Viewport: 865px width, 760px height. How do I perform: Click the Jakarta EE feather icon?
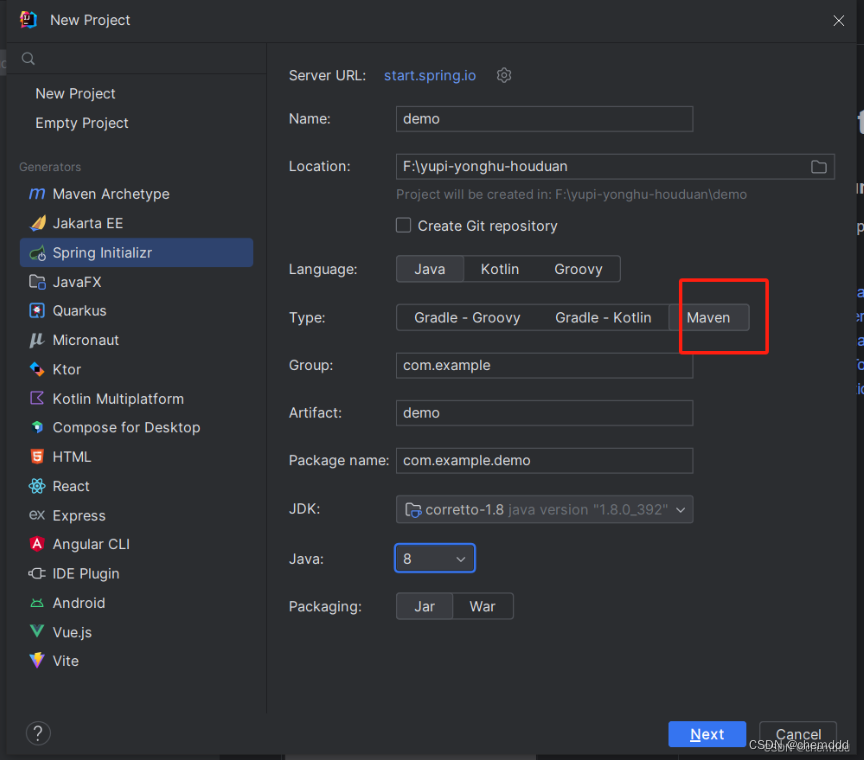(x=37, y=223)
